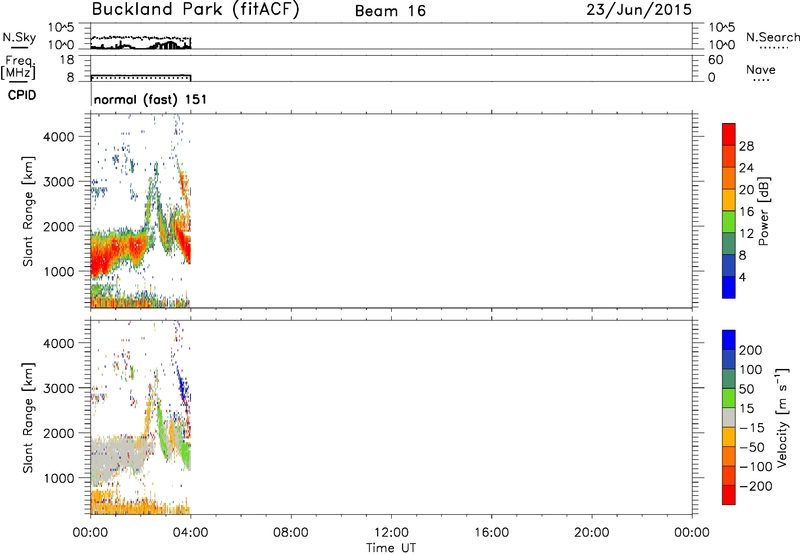
Task: Click the '18' frequency axis value
Action: click(67, 60)
